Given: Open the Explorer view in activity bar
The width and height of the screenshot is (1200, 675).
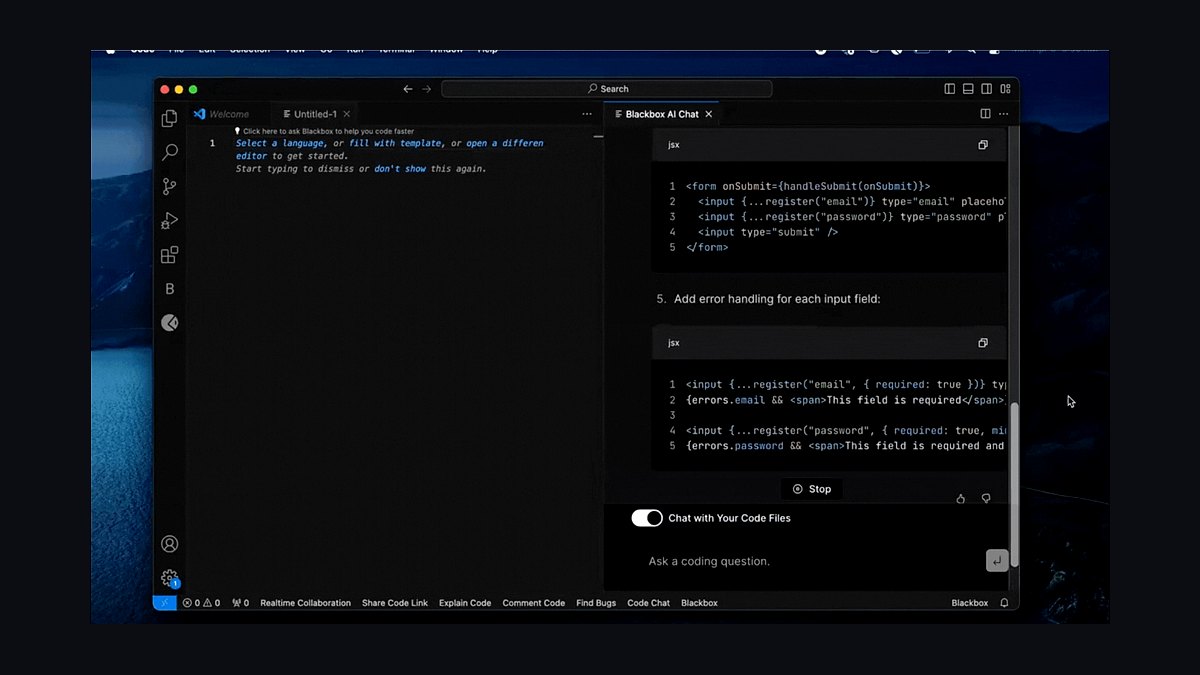Looking at the screenshot, I should click(170, 118).
